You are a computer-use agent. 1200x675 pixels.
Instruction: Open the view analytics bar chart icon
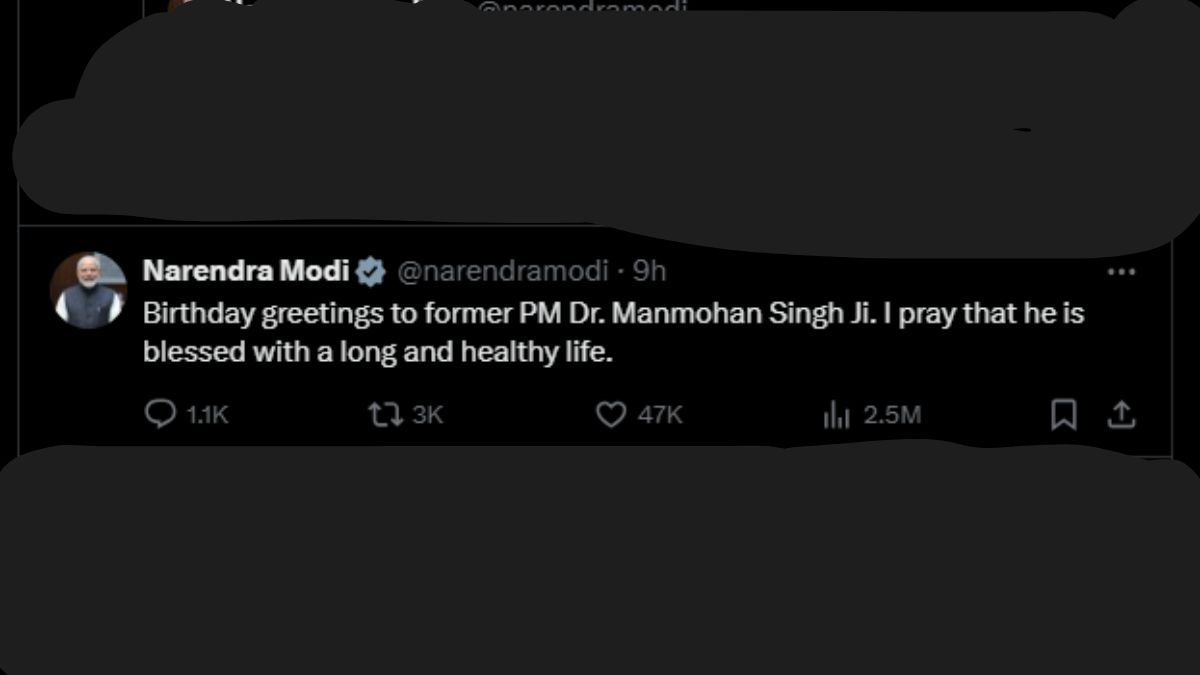point(835,415)
